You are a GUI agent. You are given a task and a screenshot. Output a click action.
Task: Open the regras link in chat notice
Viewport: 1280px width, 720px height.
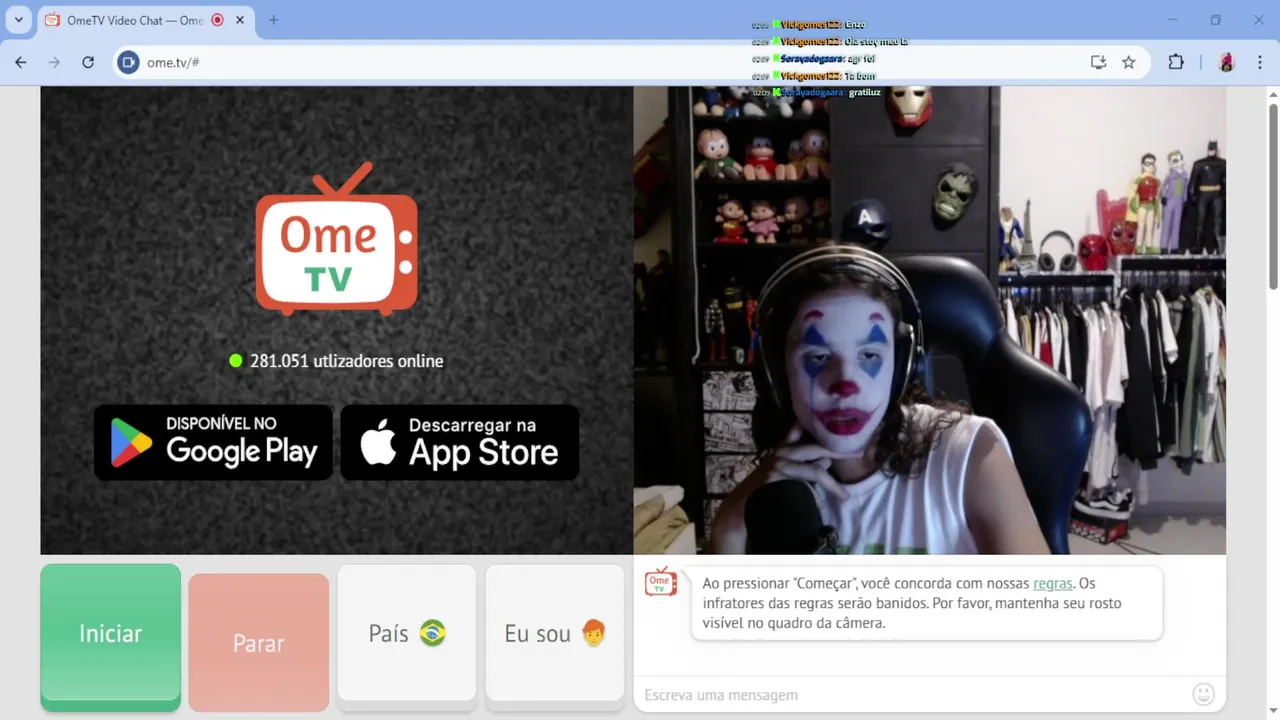coord(1053,583)
